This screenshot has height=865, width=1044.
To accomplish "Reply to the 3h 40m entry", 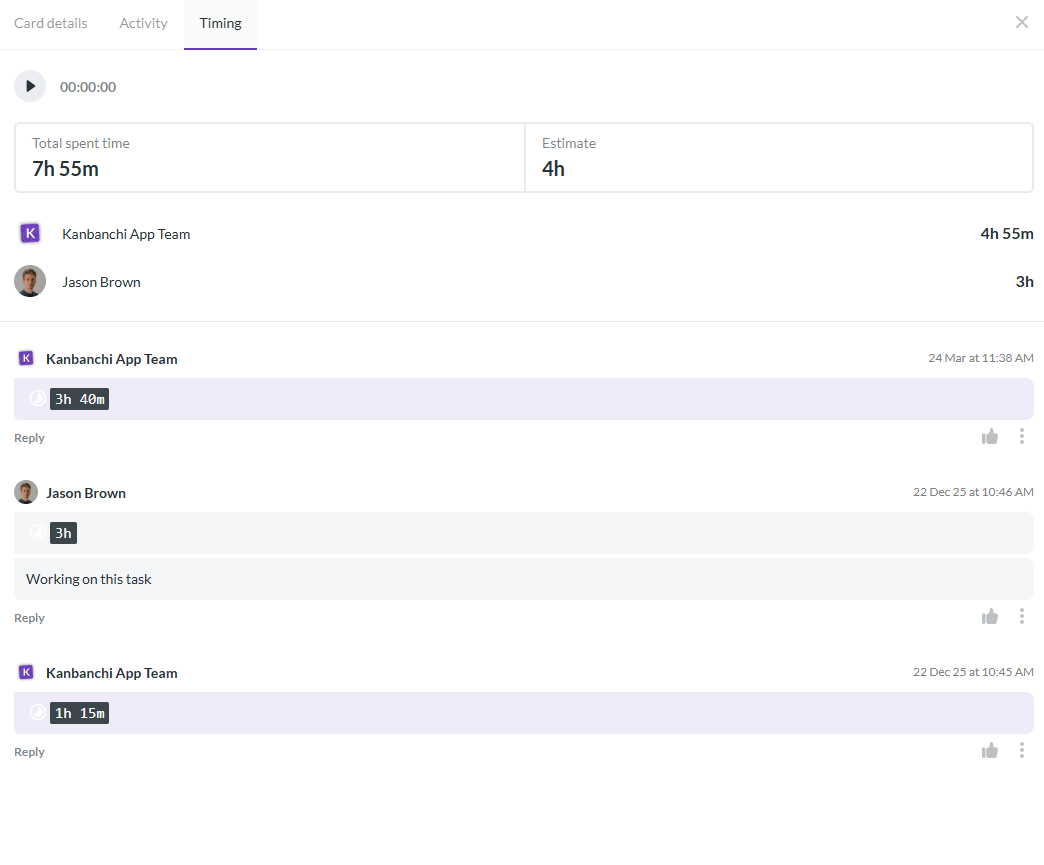I will pyautogui.click(x=29, y=438).
